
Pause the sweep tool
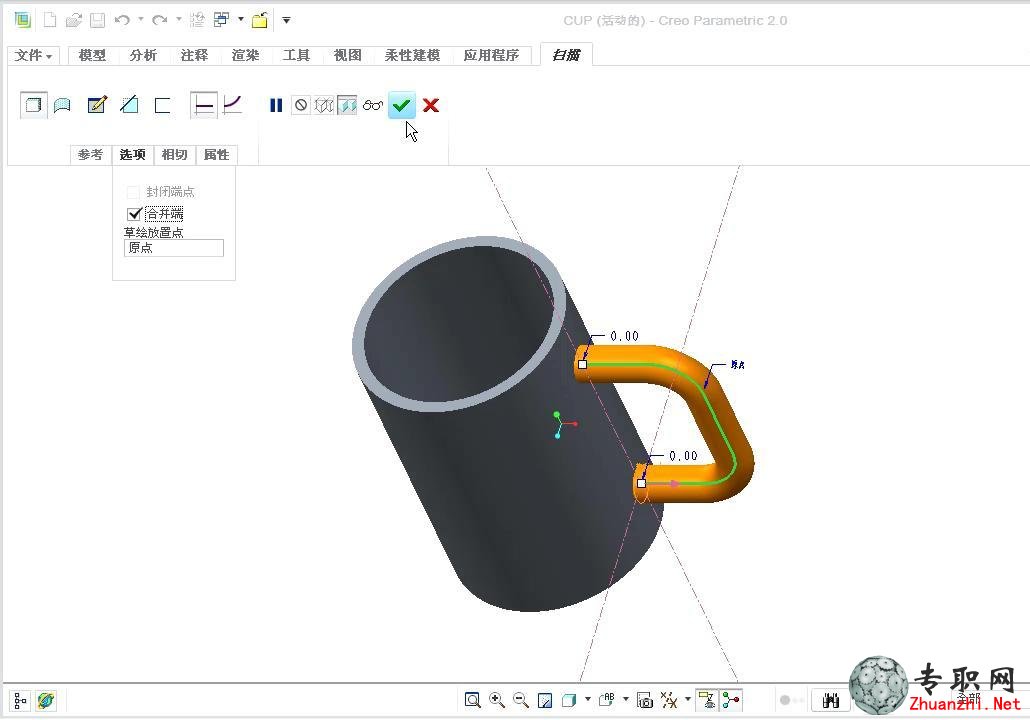(276, 105)
